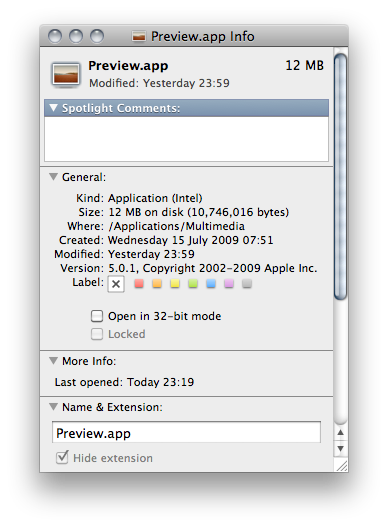The width and height of the screenshot is (388, 527).
Task: Collapse the Name & Extension section
Action: coord(53,407)
